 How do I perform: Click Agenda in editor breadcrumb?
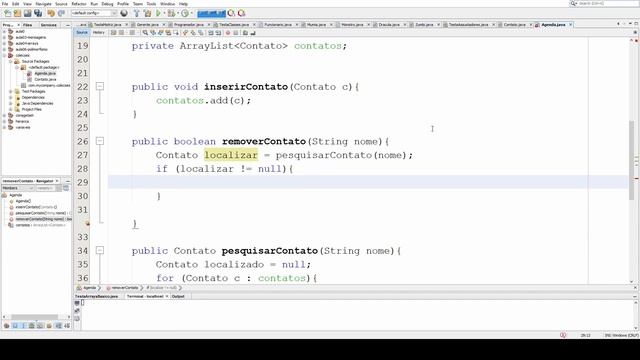click(x=89, y=288)
